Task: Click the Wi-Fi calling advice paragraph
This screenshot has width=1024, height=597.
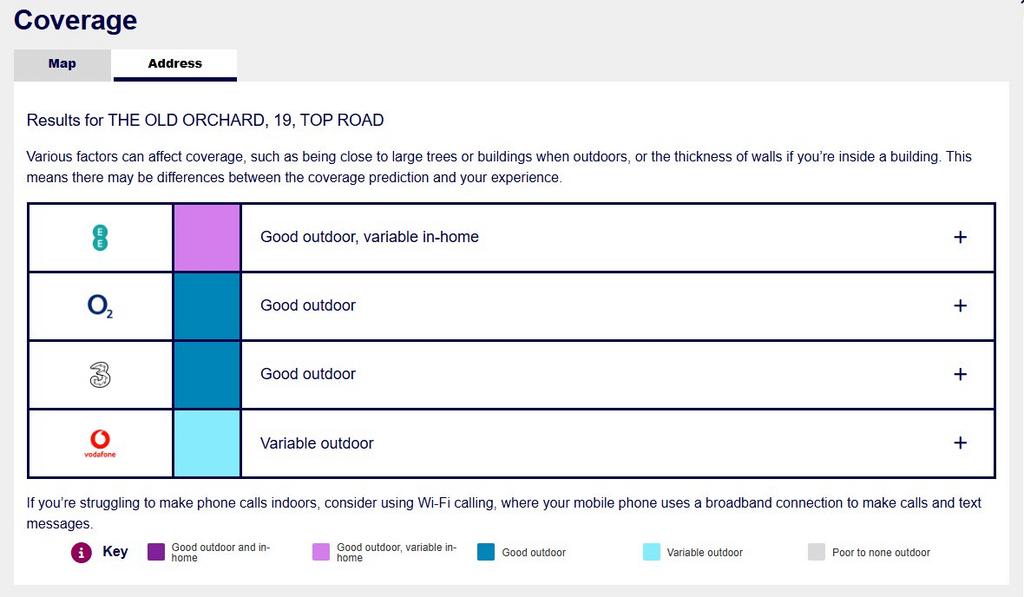Action: [504, 513]
